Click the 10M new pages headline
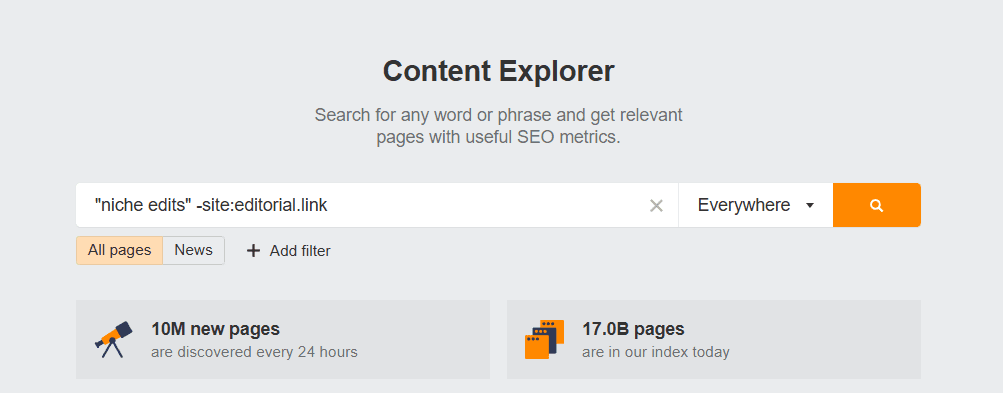This screenshot has height=393, width=1003. (x=216, y=329)
